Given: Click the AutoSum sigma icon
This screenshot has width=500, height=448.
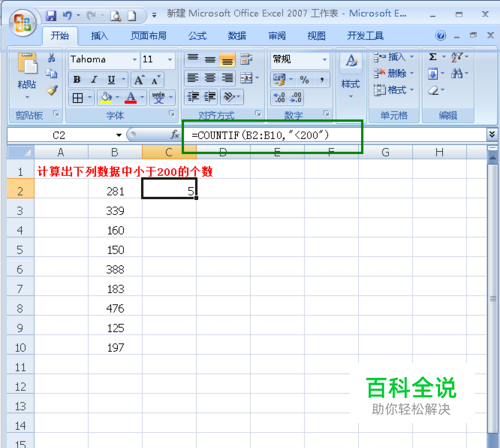Looking at the screenshot, I should point(433,57).
